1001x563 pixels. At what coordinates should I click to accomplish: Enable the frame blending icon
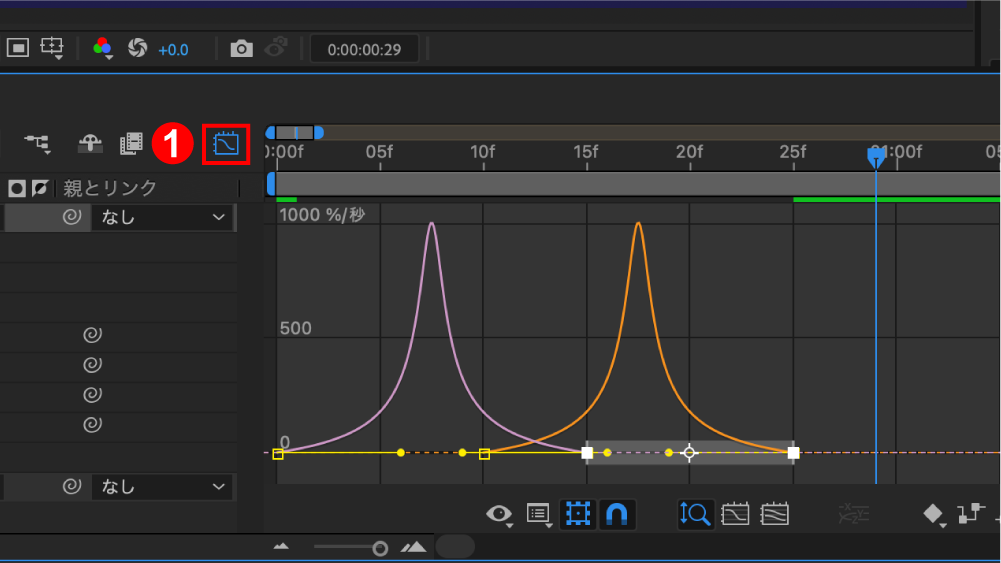[x=131, y=144]
